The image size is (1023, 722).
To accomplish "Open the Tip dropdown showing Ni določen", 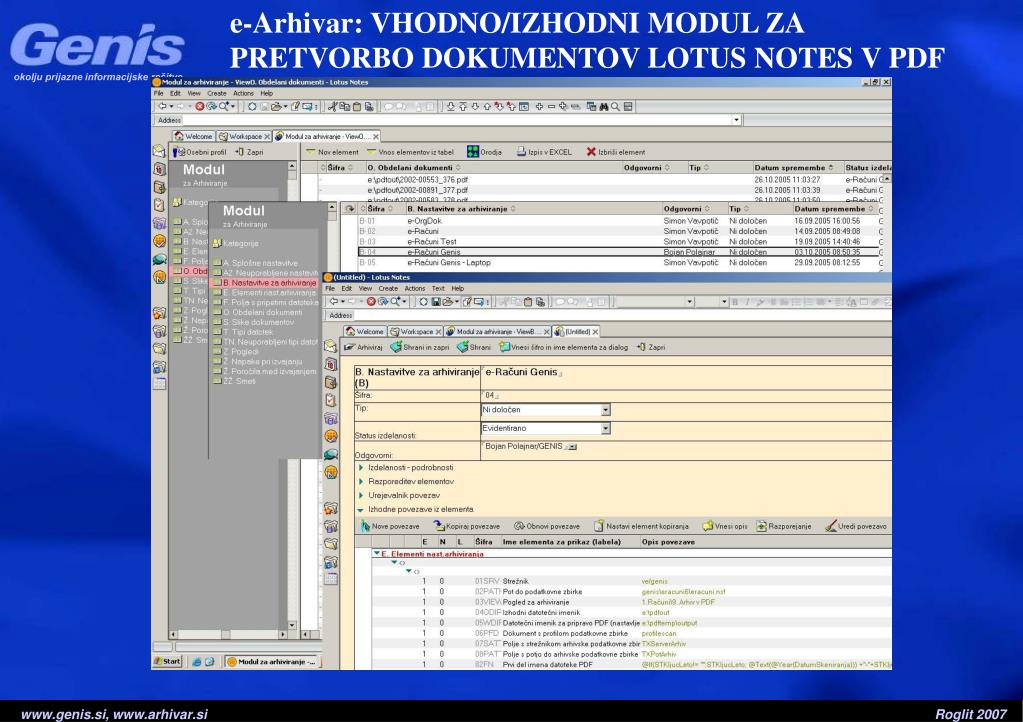I will point(605,410).
